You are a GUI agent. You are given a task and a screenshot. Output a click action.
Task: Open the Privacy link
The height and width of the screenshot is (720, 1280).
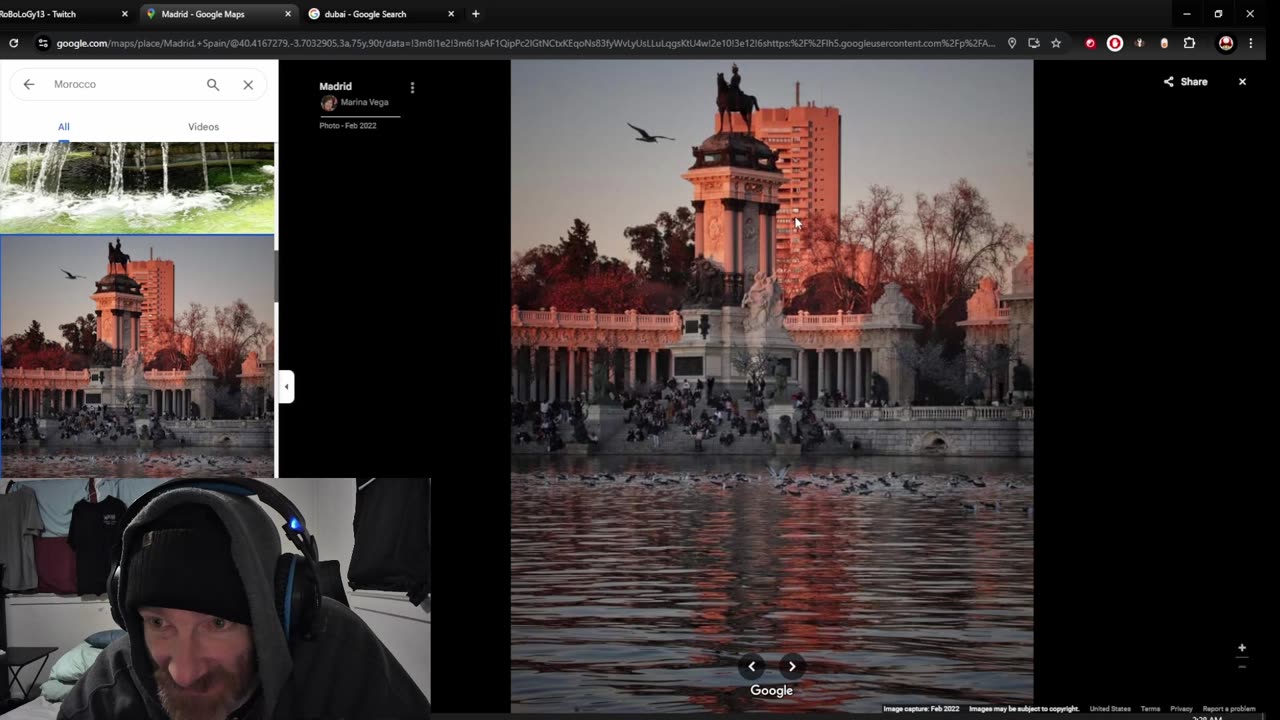pyautogui.click(x=1181, y=709)
